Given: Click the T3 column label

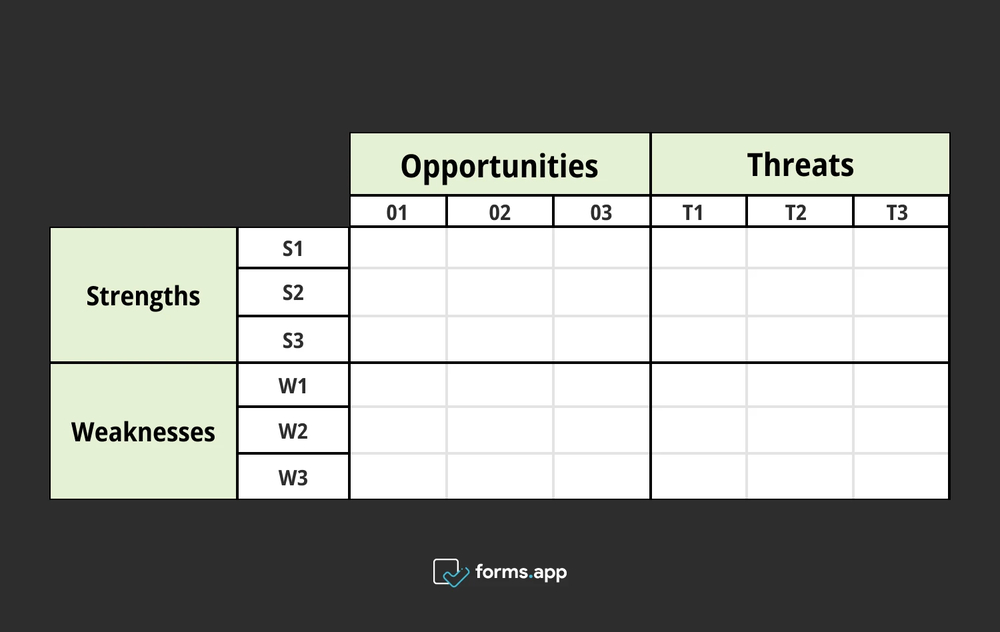Looking at the screenshot, I should (900, 212).
